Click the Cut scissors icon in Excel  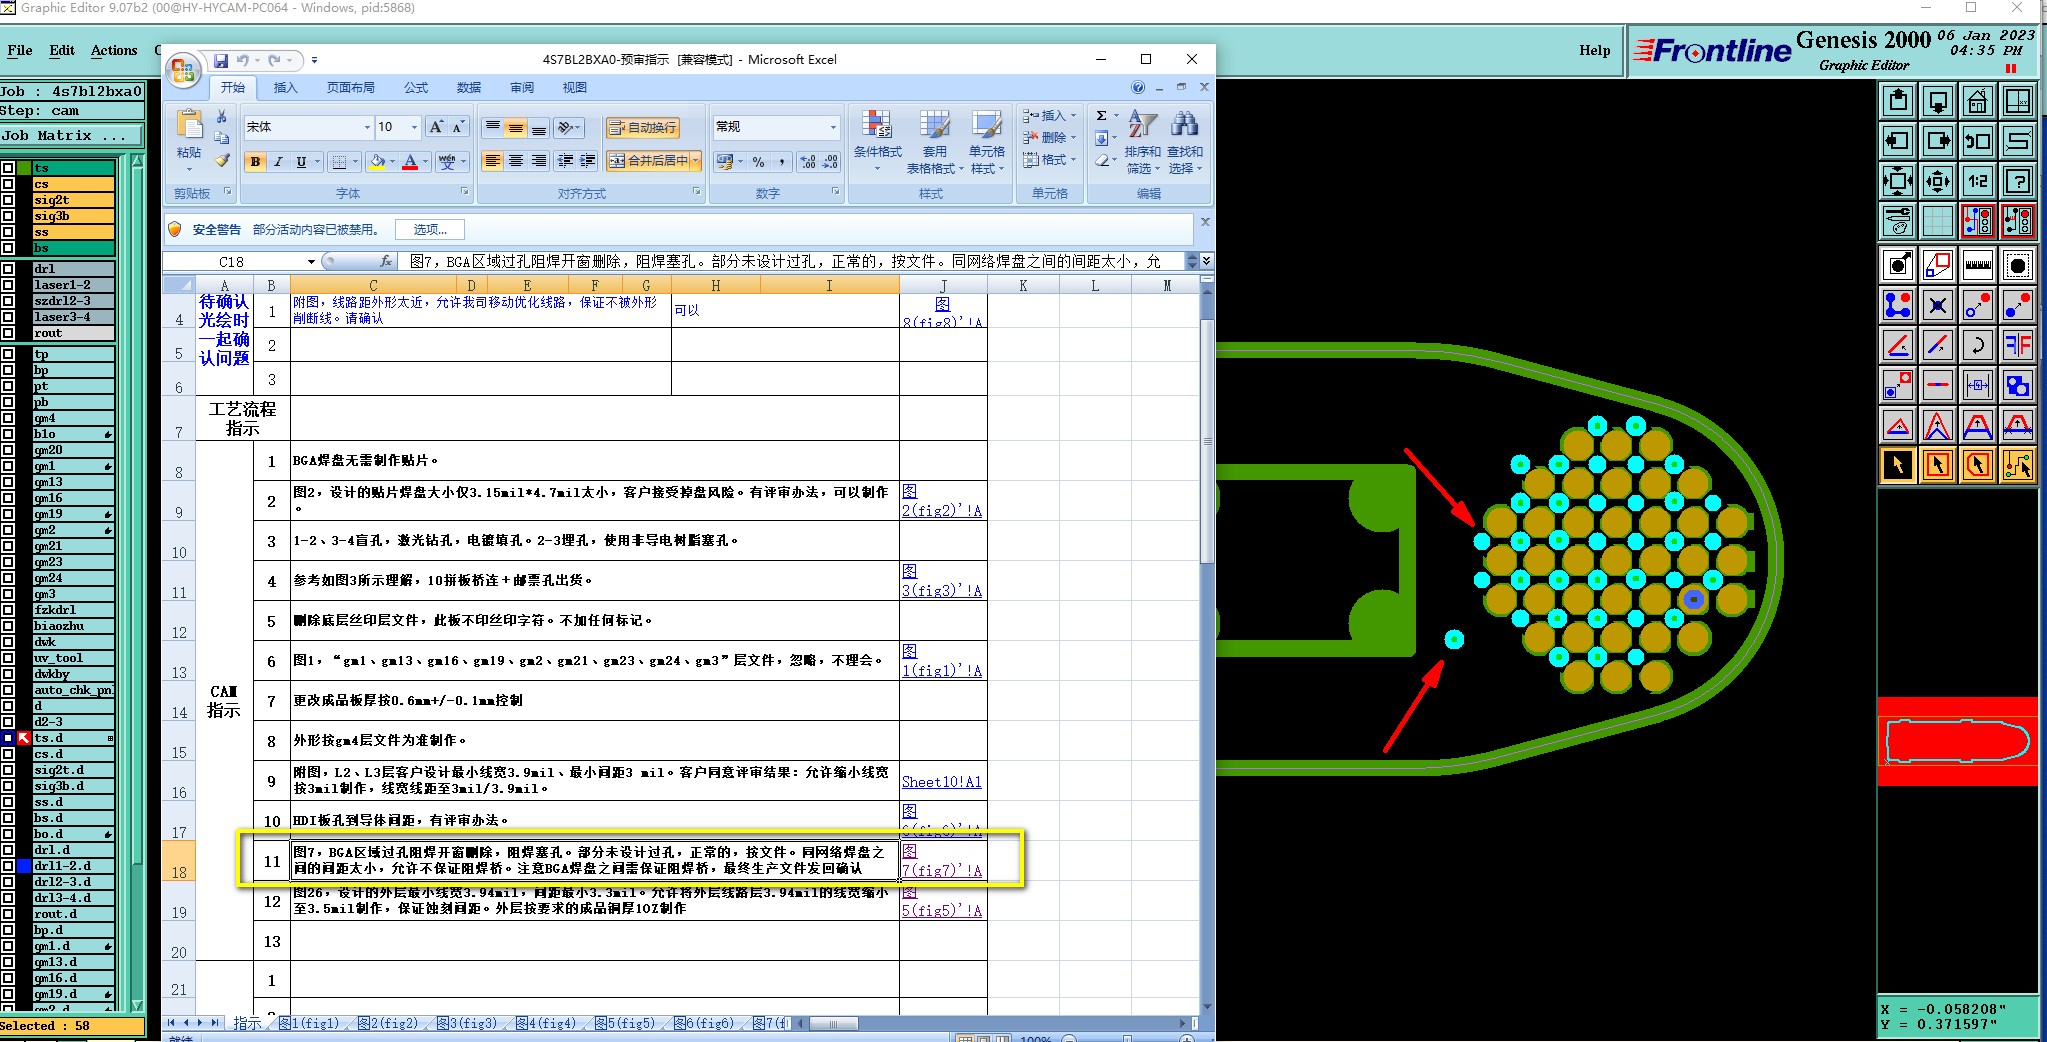[x=222, y=117]
